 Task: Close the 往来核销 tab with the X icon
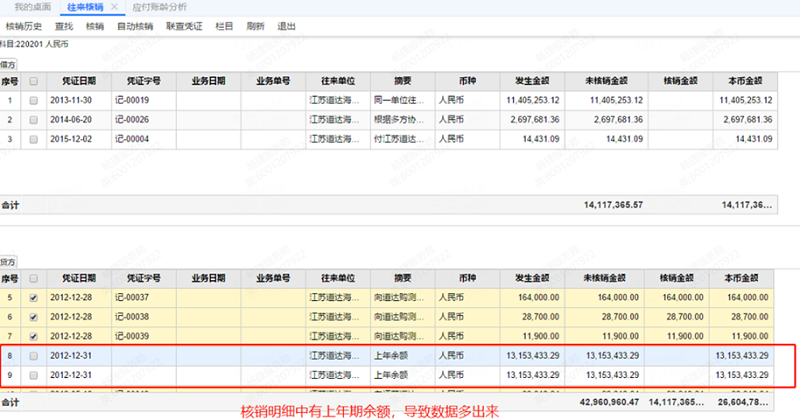pos(114,7)
